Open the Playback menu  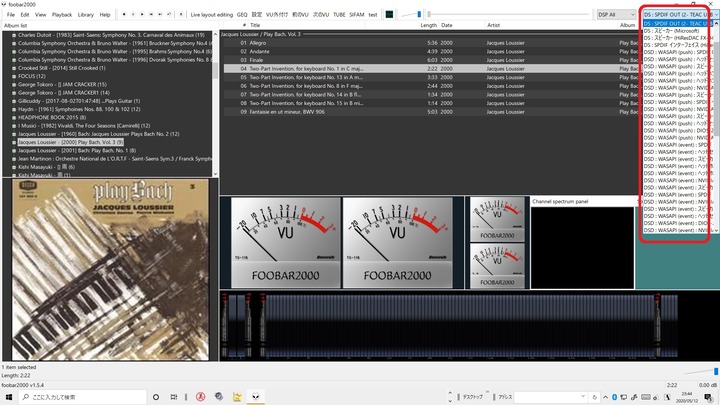62,15
